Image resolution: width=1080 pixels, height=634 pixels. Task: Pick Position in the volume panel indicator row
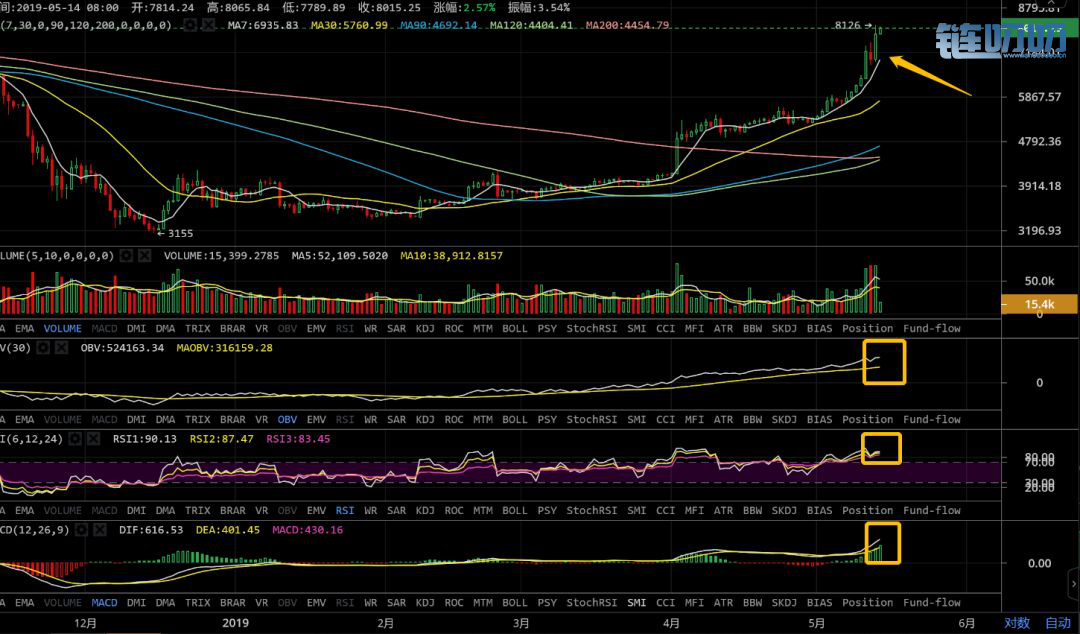click(x=867, y=328)
